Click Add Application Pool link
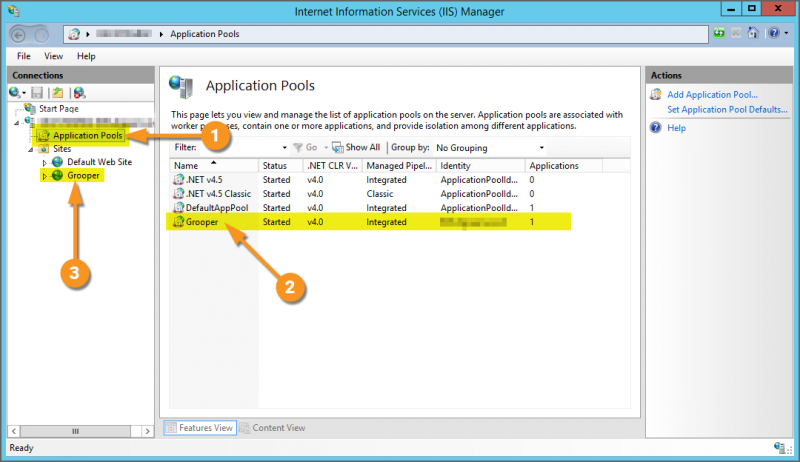 coord(712,95)
